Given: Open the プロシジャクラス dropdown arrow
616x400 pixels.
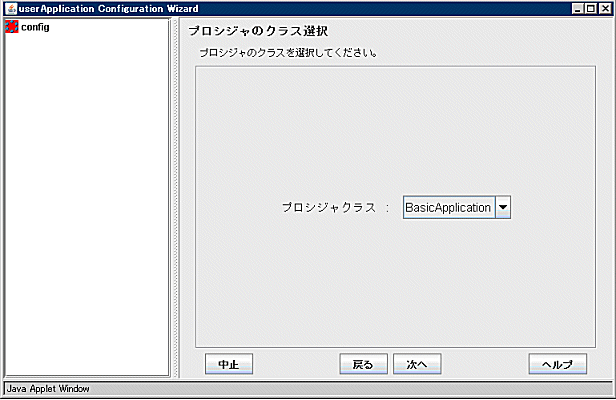Looking at the screenshot, I should click(x=503, y=207).
